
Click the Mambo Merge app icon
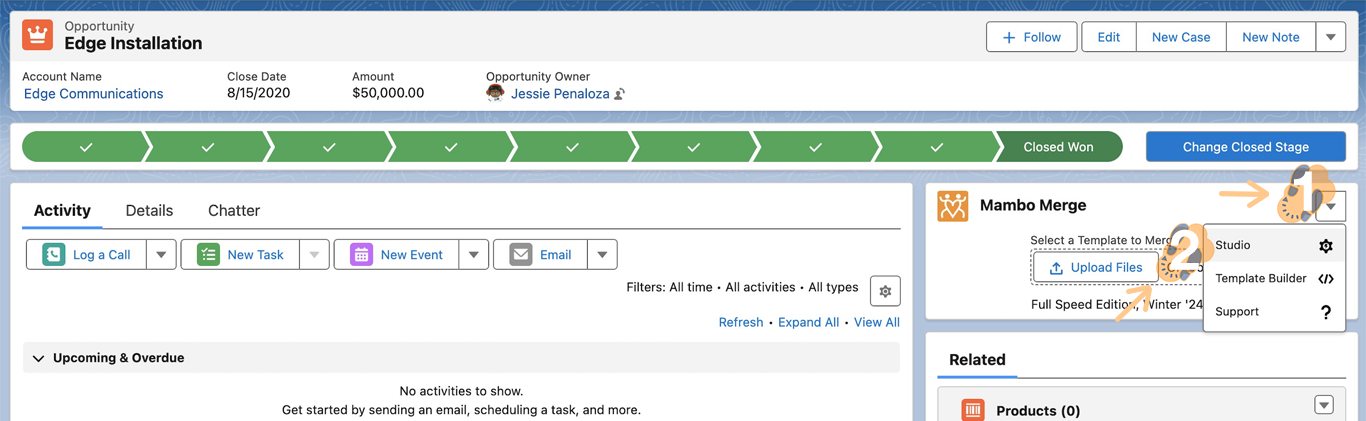tap(952, 206)
